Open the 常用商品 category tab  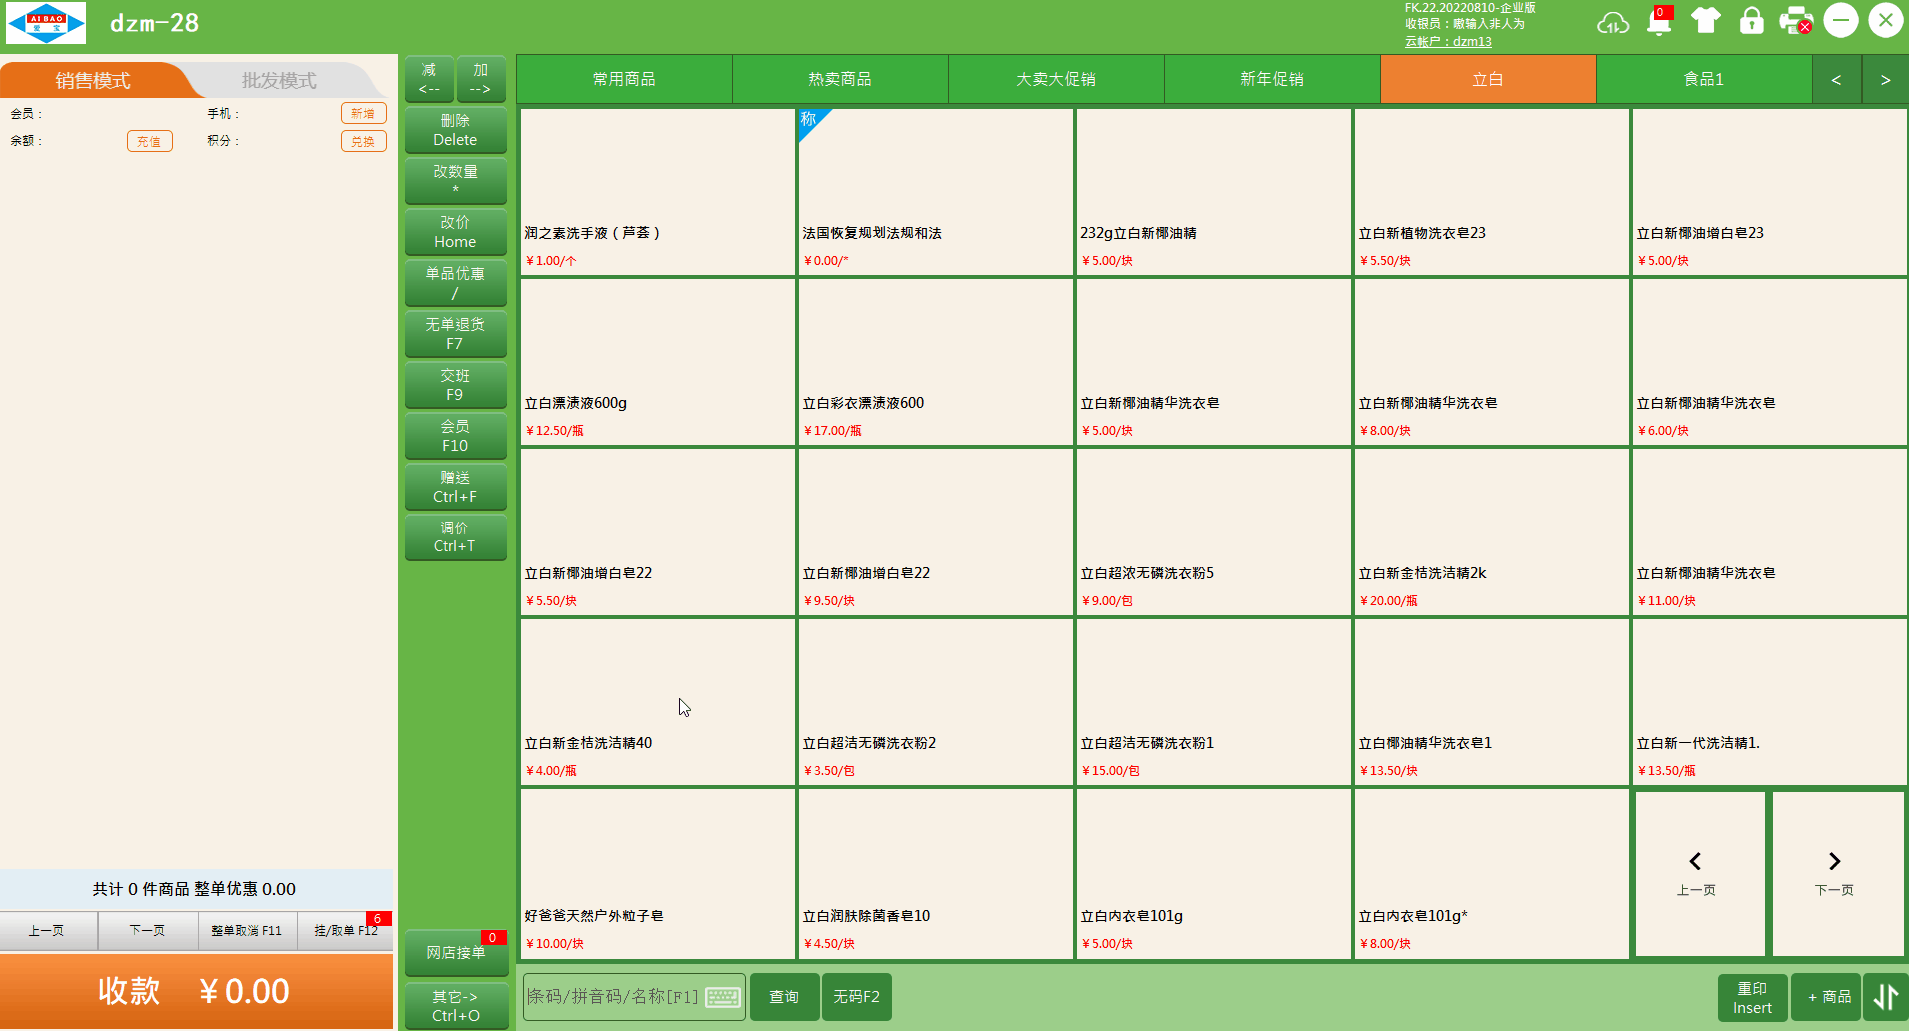[x=624, y=79]
